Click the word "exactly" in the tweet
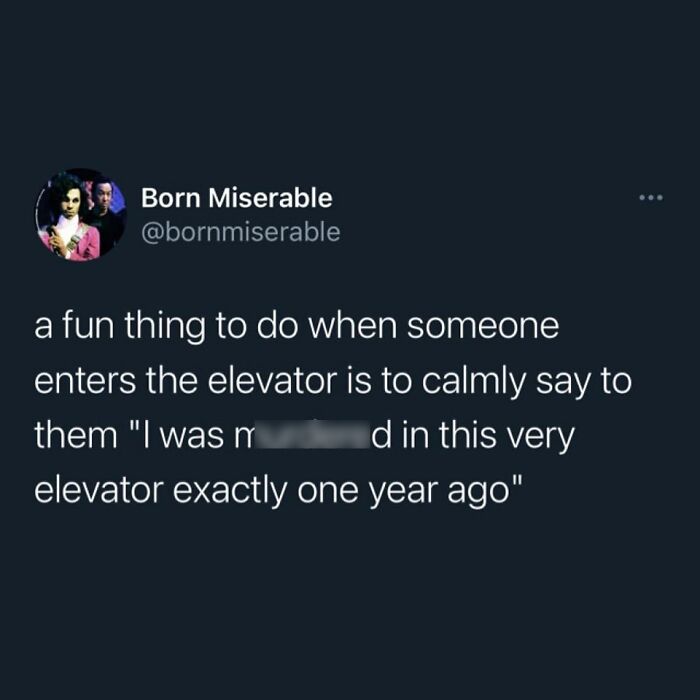Viewport: 700px width, 700px height. [229, 492]
